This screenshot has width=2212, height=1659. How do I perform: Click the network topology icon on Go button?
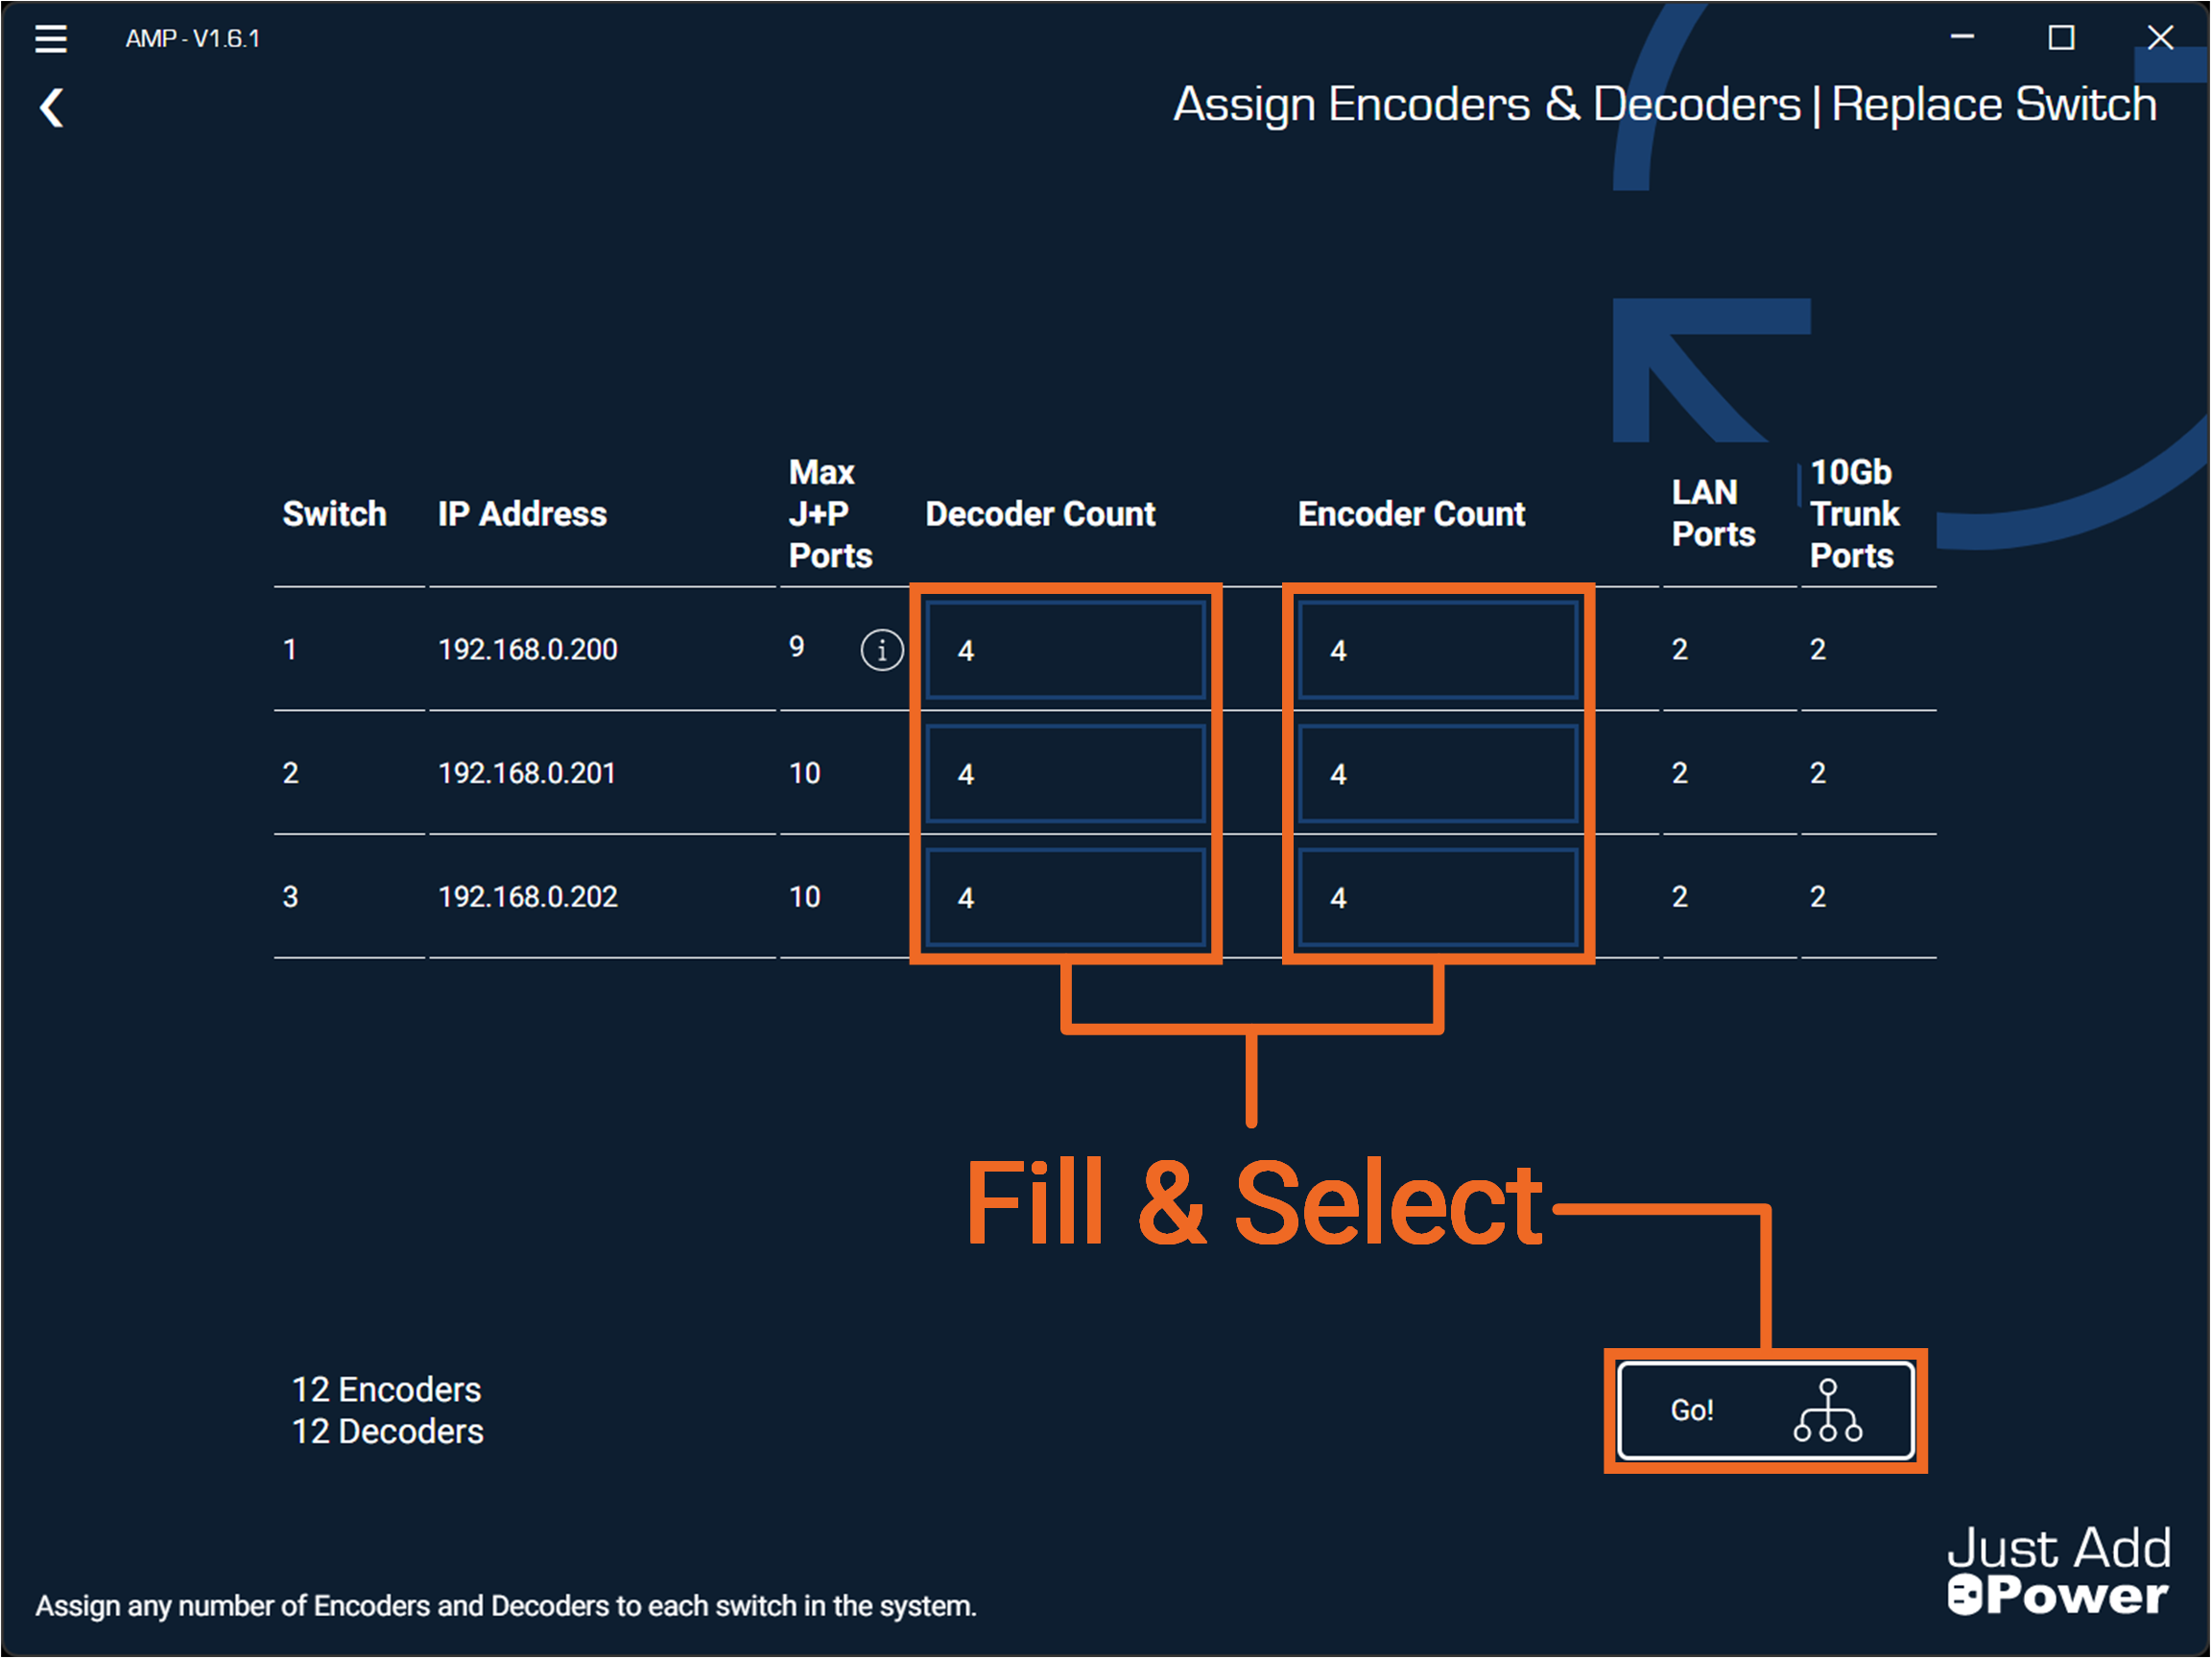pyautogui.click(x=1827, y=1410)
